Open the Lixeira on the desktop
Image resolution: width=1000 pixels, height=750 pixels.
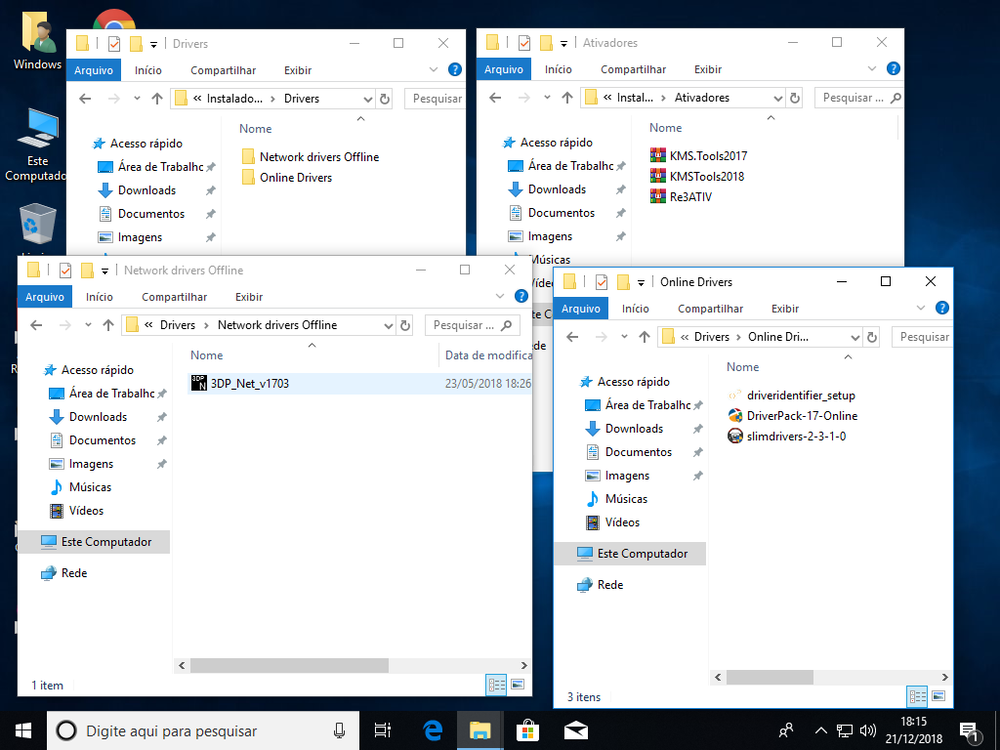(35, 220)
